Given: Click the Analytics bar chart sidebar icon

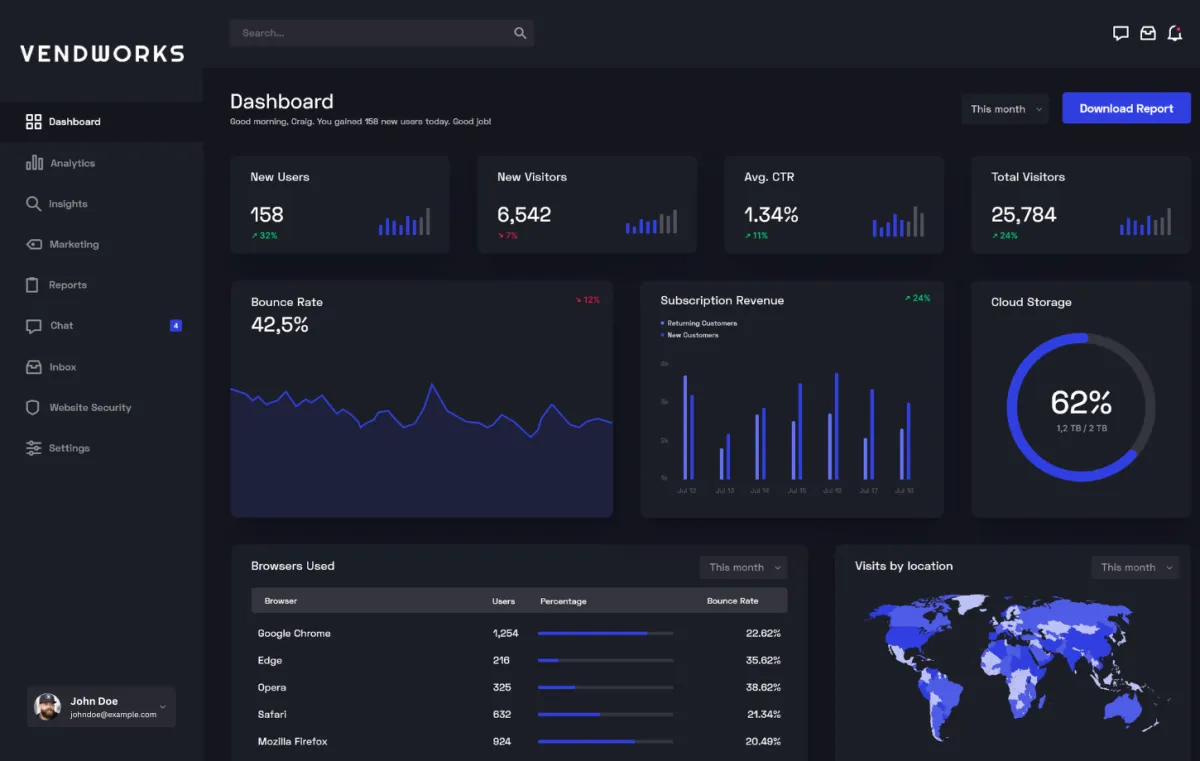Looking at the screenshot, I should pos(34,163).
